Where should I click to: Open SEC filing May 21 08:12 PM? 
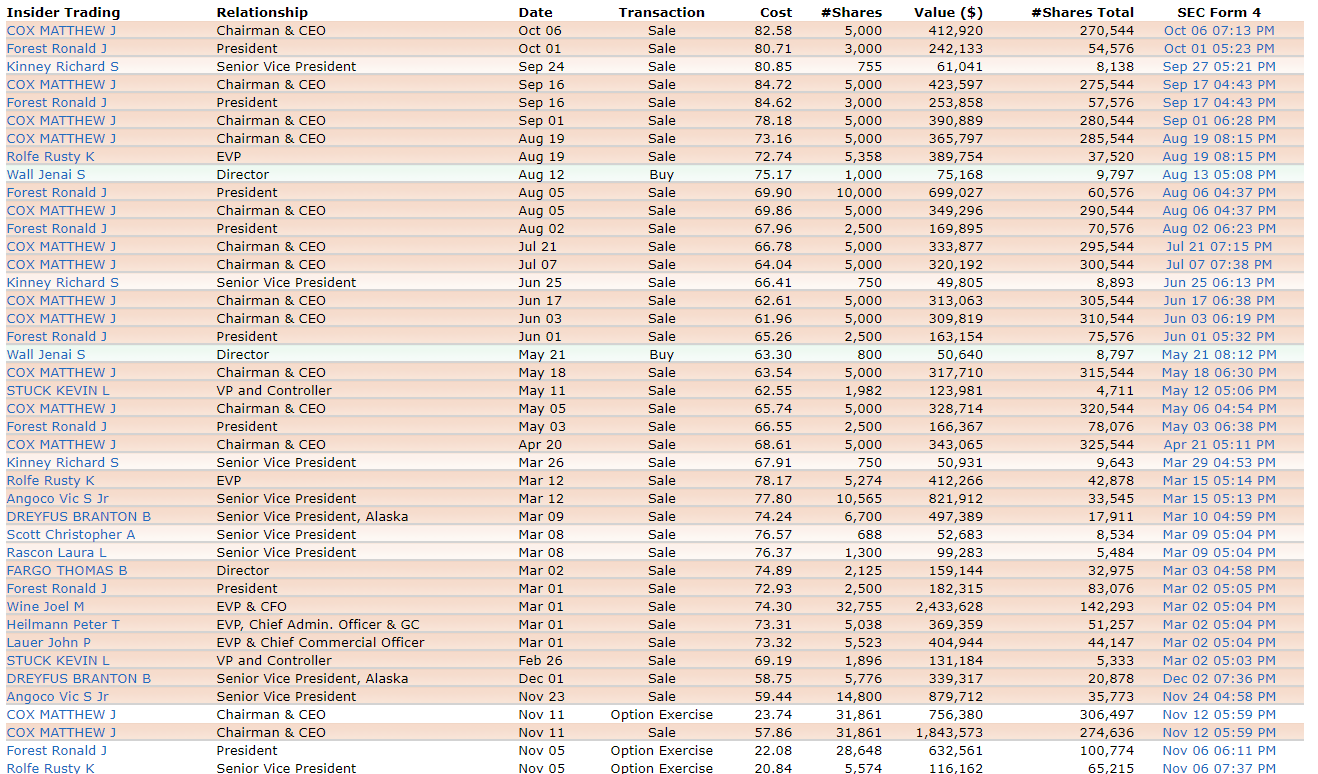coord(1218,355)
